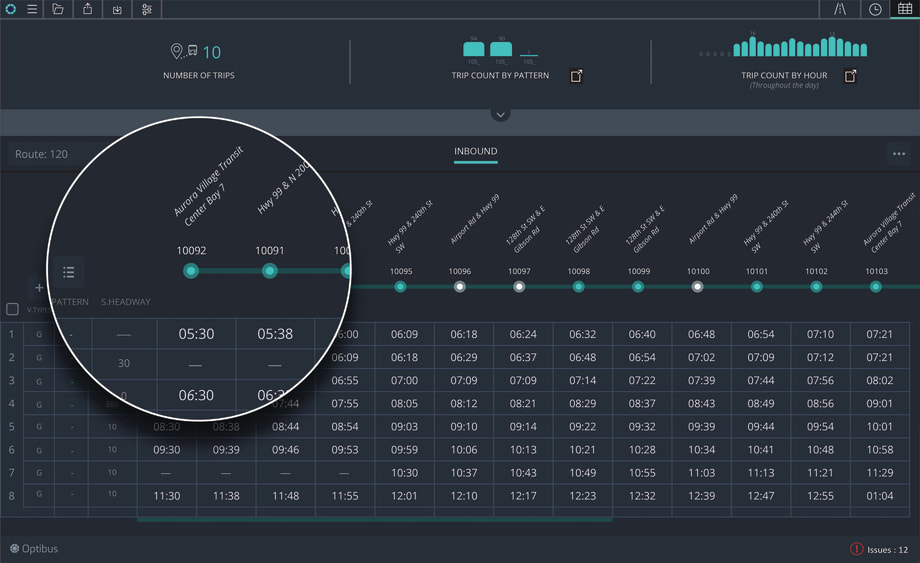Click the 10:01 cell in row 5

click(x=880, y=426)
